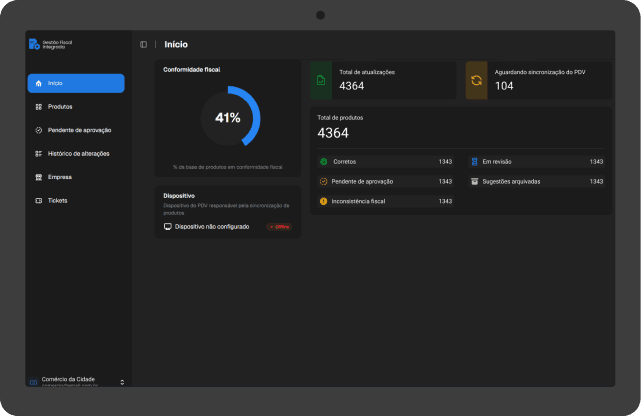Click the orange sync icon on Aguardando sincronização card

pyautogui.click(x=476, y=81)
